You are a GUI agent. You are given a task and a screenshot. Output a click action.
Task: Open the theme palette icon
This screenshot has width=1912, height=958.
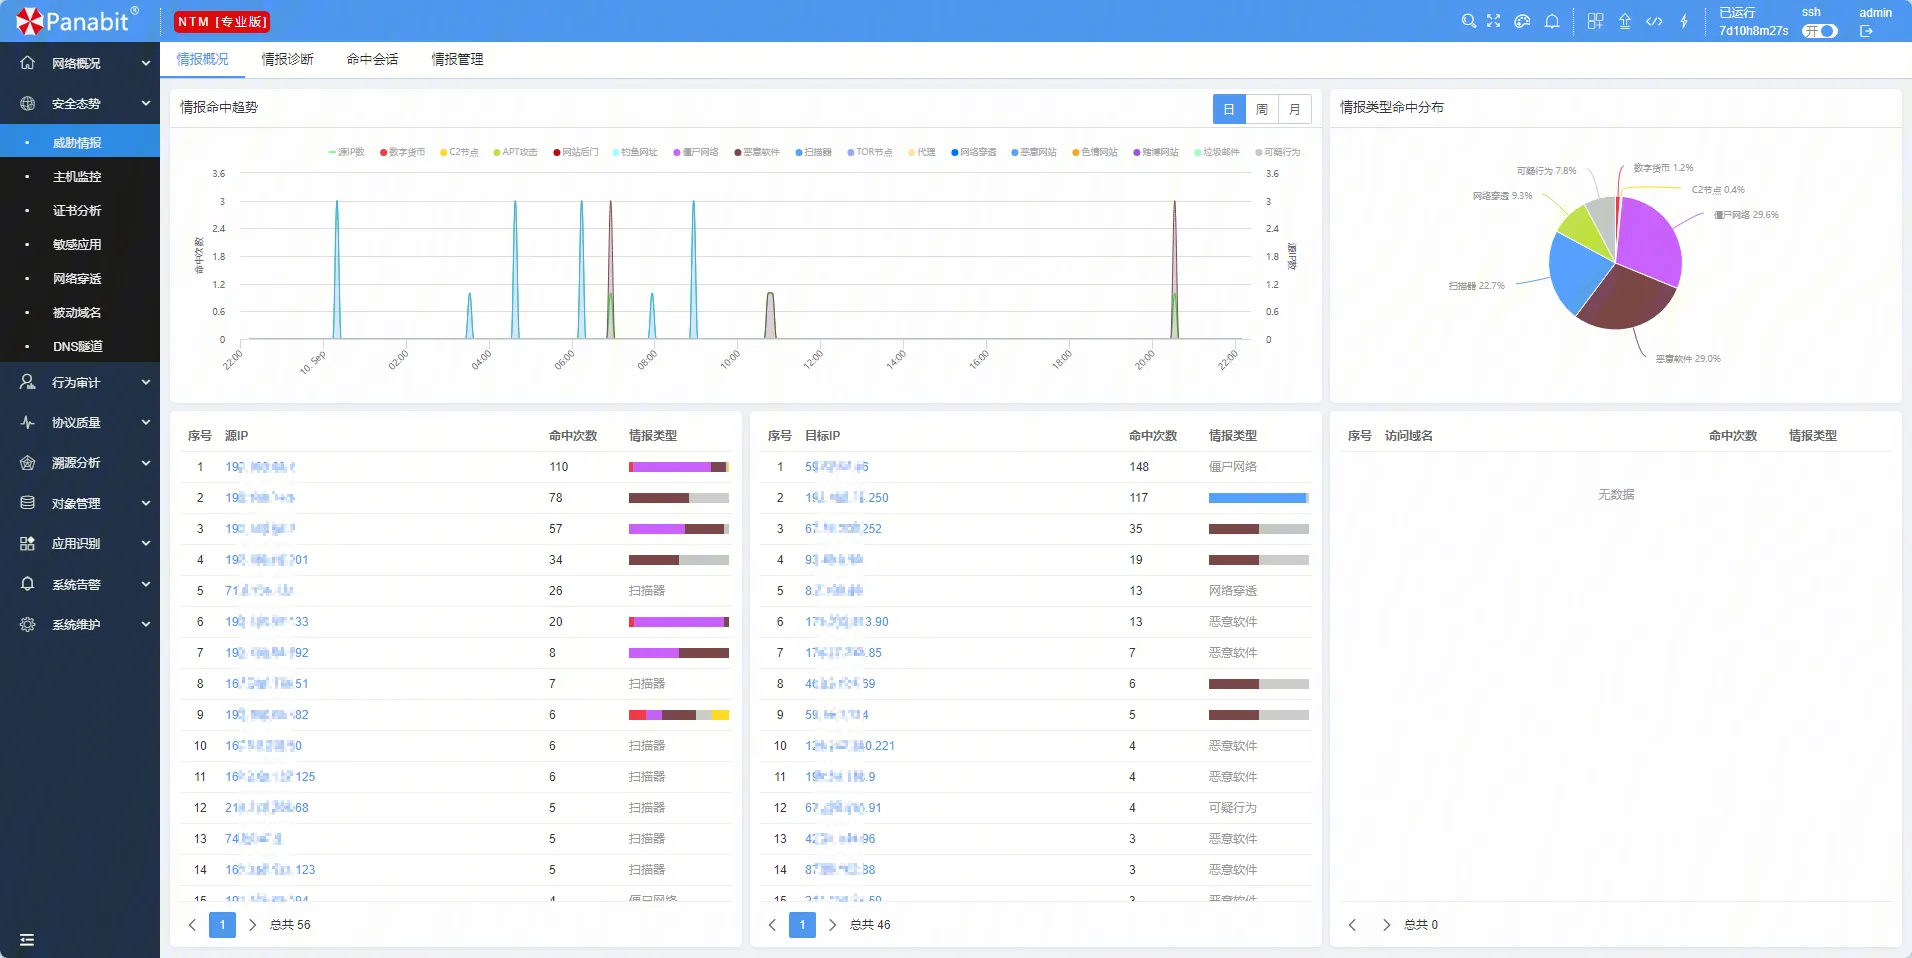click(1522, 21)
